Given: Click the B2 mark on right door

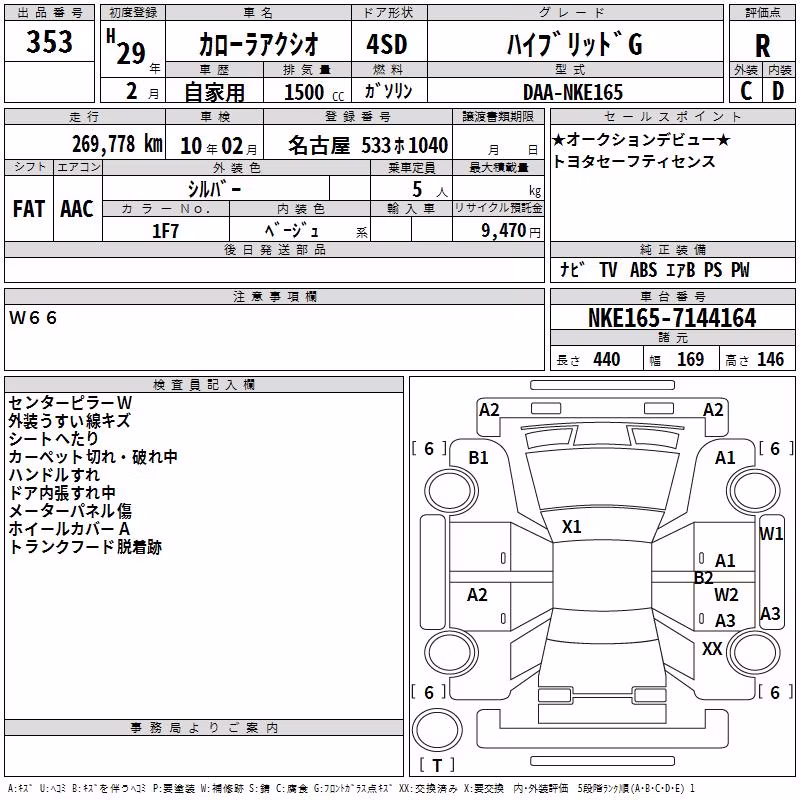Looking at the screenshot, I should pyautogui.click(x=703, y=578).
